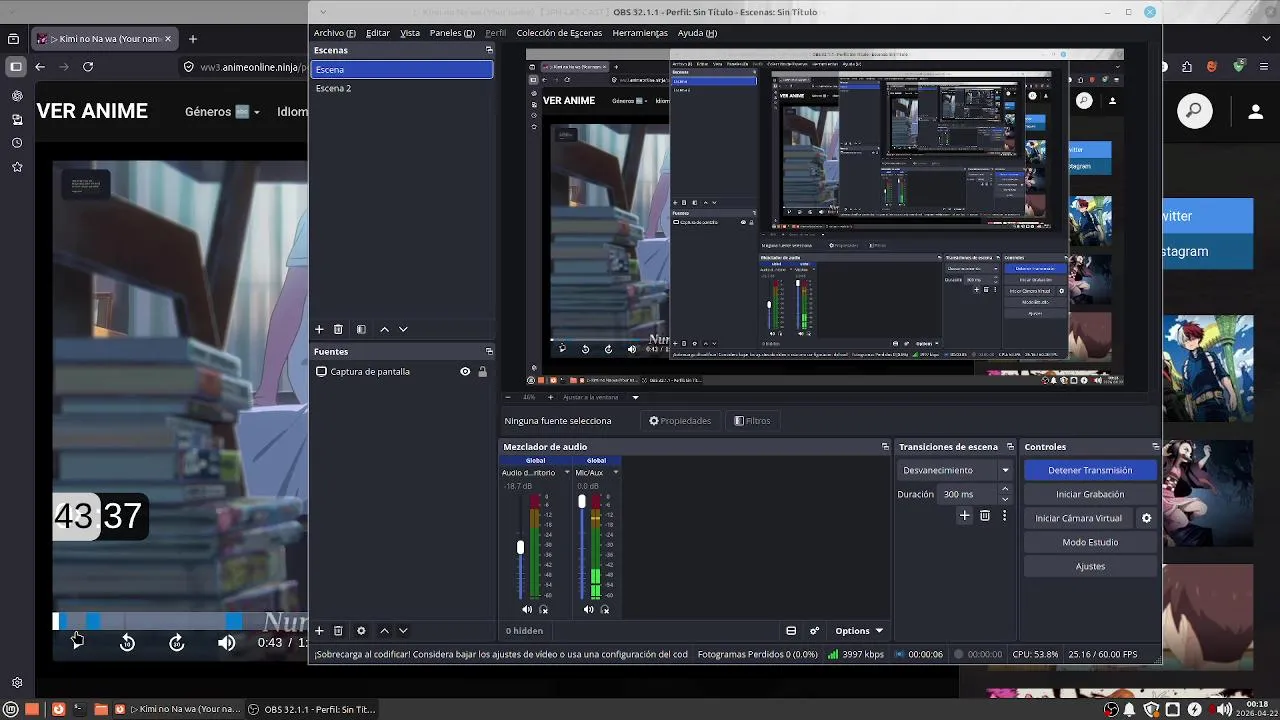Screen dimensions: 1280x720
Task: Remove selected scene with Escenas trash icon
Action: 338,329
